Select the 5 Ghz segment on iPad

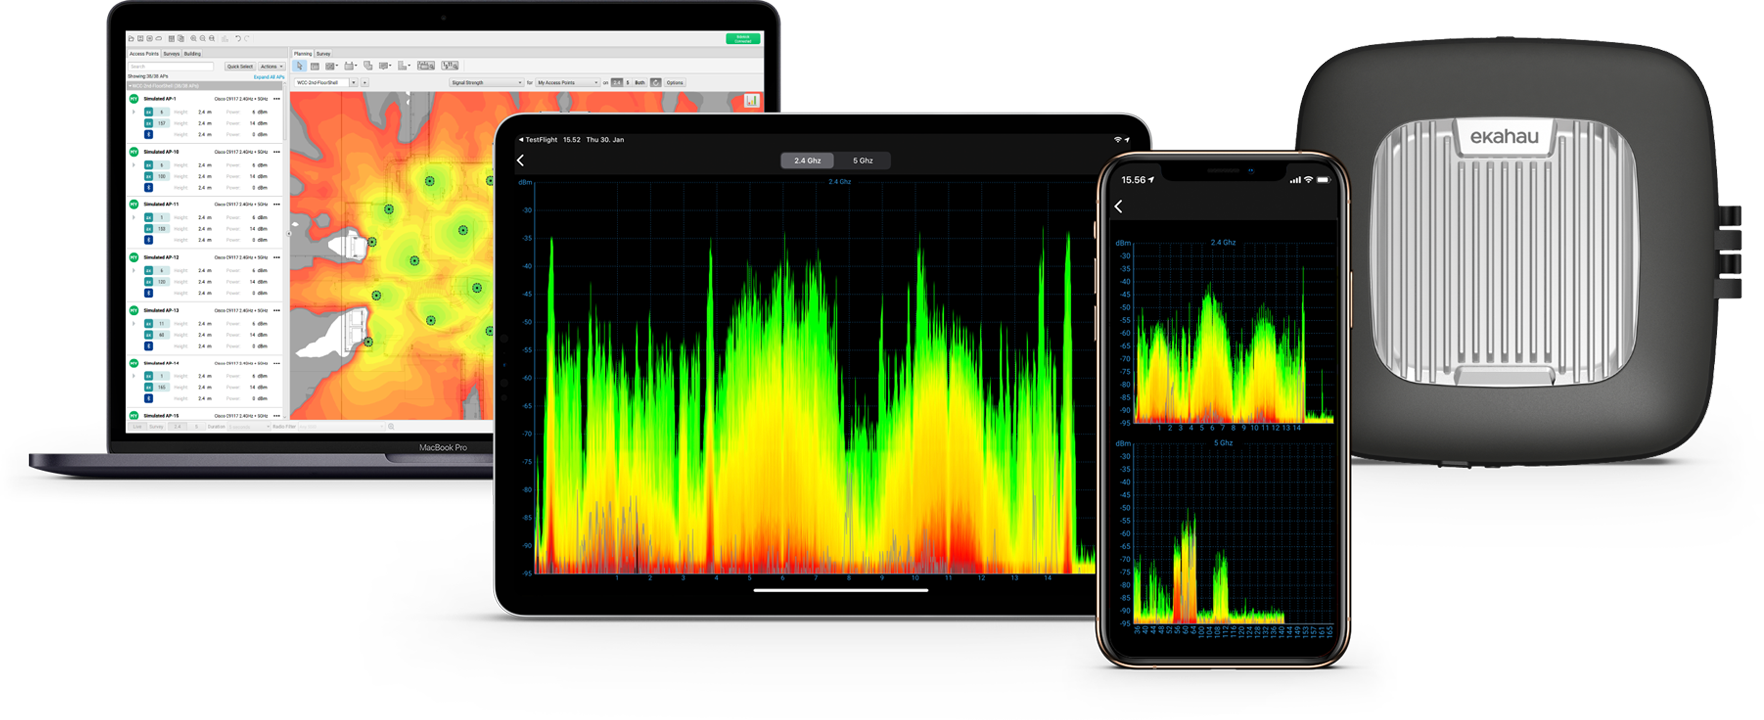862,160
